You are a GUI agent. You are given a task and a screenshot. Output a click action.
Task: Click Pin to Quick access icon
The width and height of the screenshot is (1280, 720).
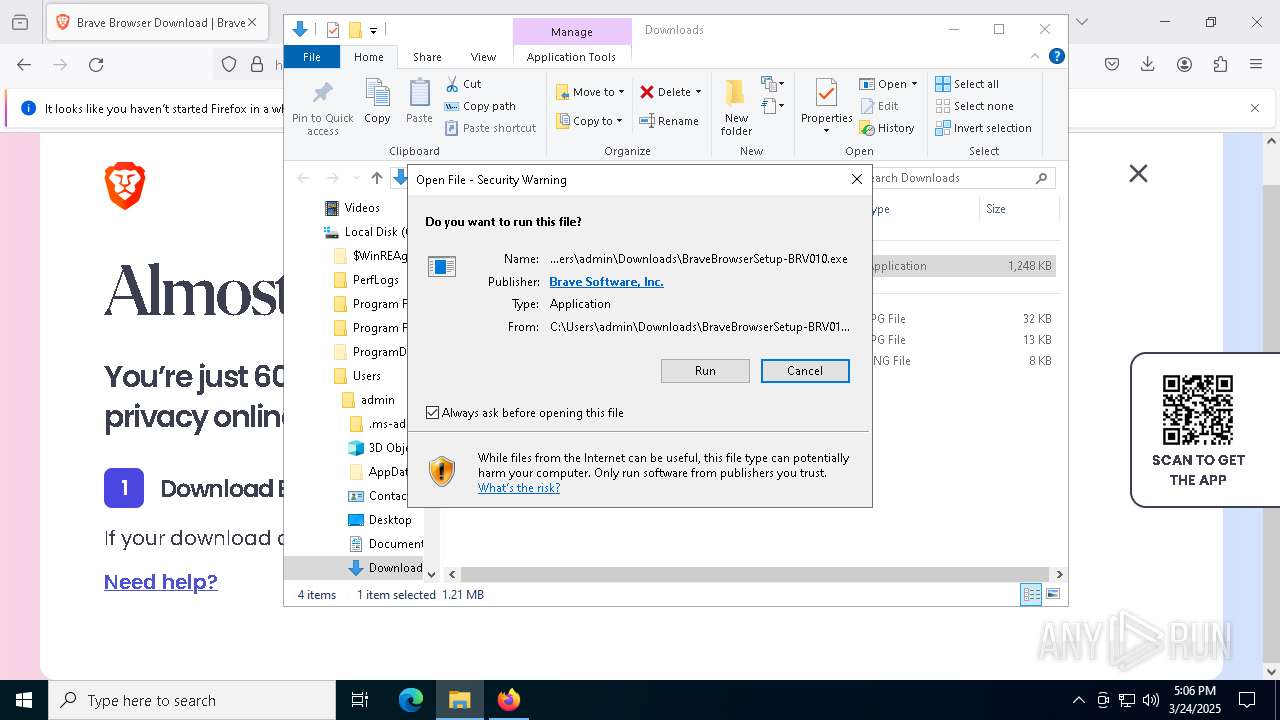(323, 108)
